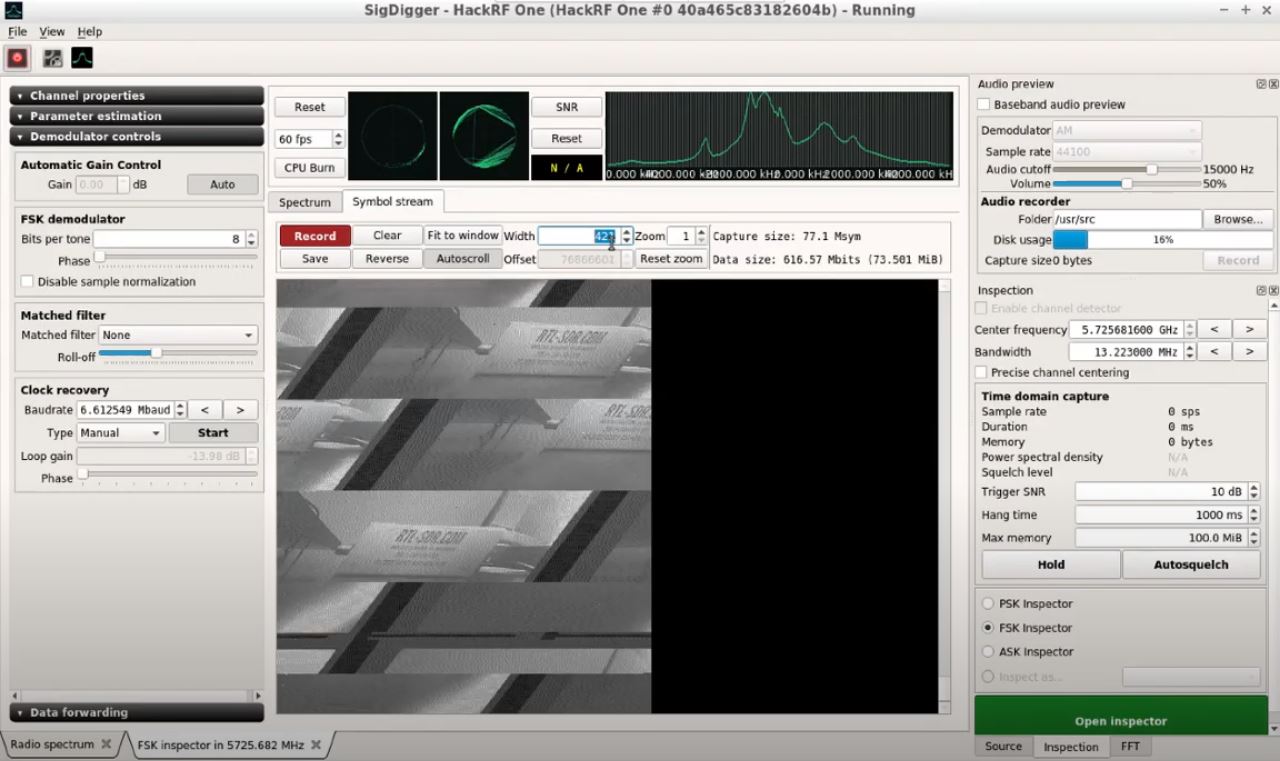Select the FSK Inspector radio button

[x=988, y=628]
